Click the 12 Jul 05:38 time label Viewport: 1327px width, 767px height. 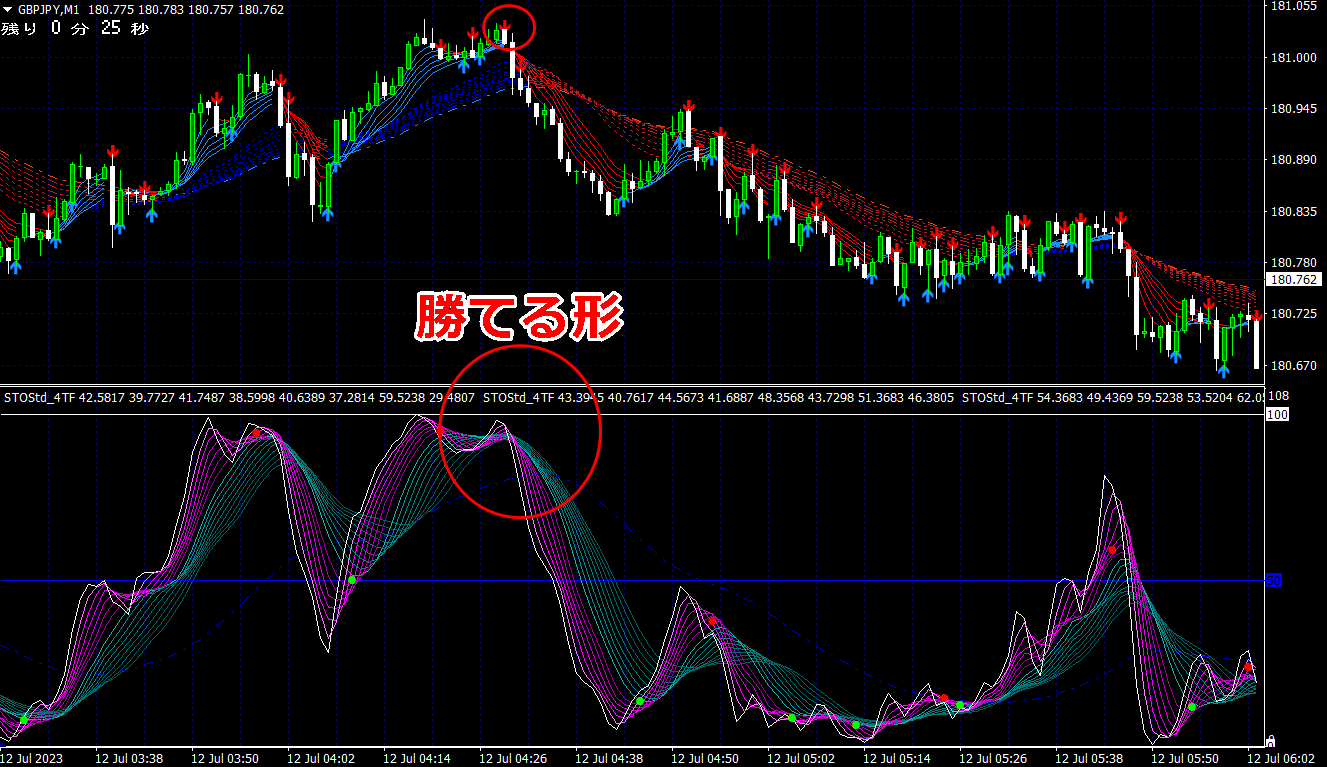(x=1090, y=757)
